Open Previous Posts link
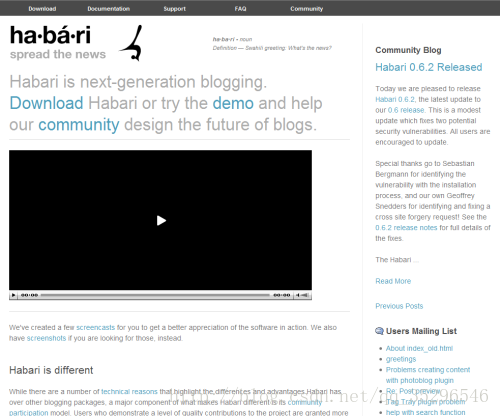Image resolution: width=500 pixels, height=416 pixels. (x=399, y=306)
